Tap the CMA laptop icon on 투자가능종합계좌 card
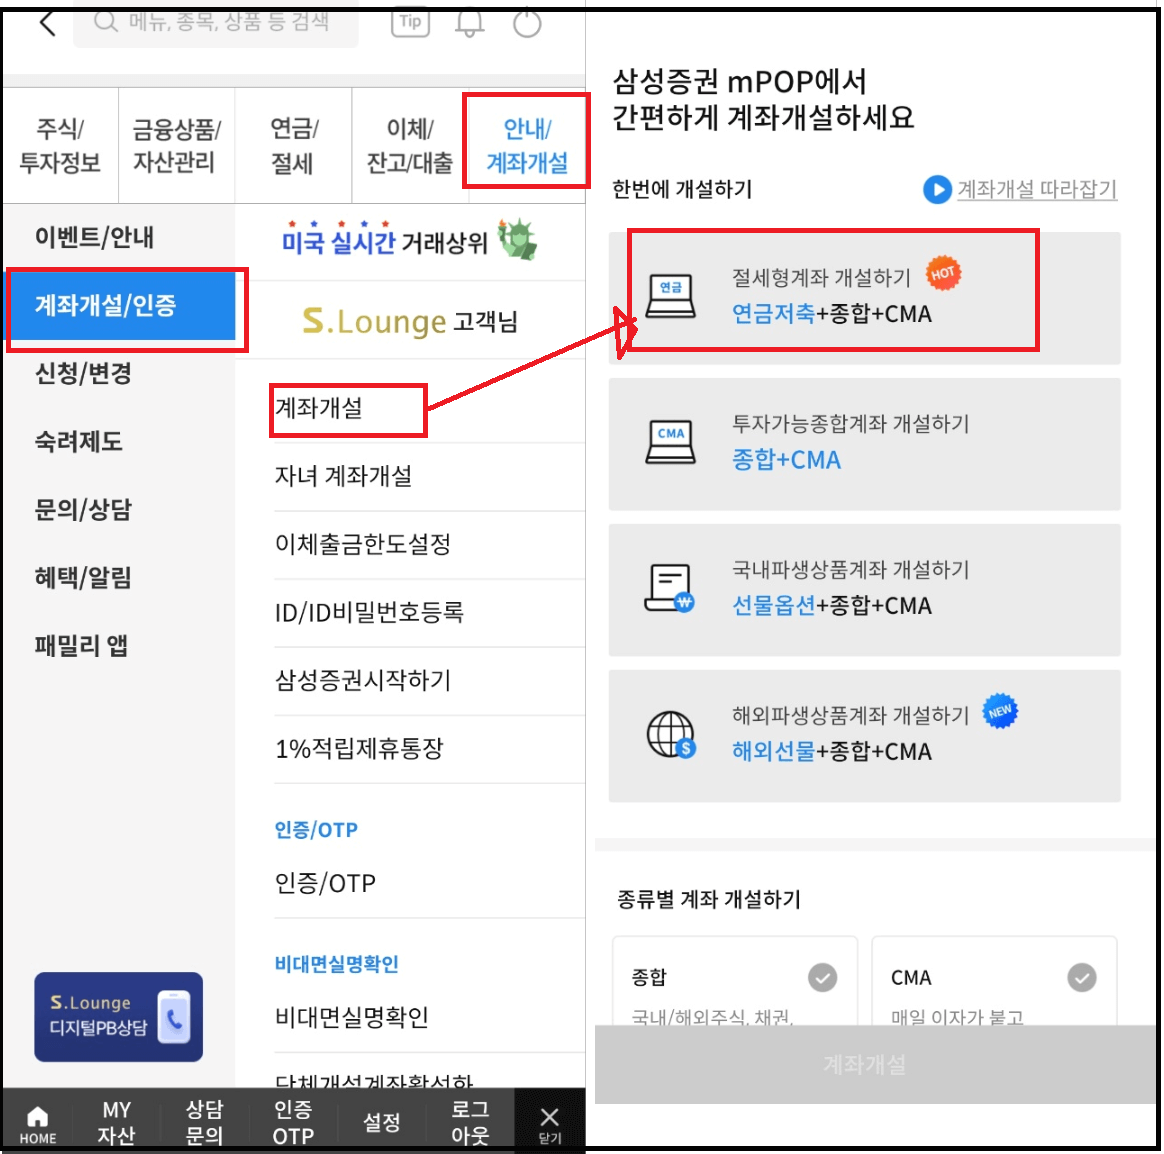This screenshot has width=1164, height=1154. coord(672,443)
